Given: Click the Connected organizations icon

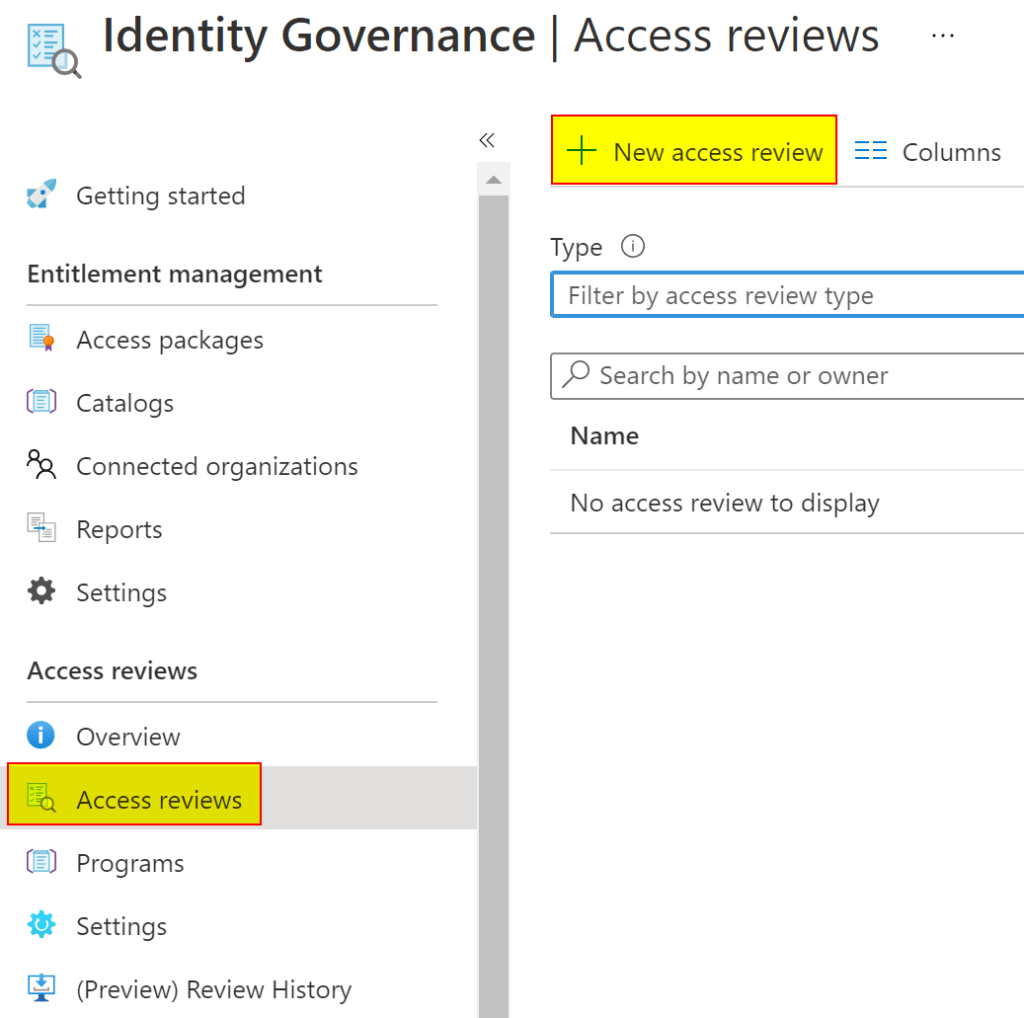Looking at the screenshot, I should (41, 465).
